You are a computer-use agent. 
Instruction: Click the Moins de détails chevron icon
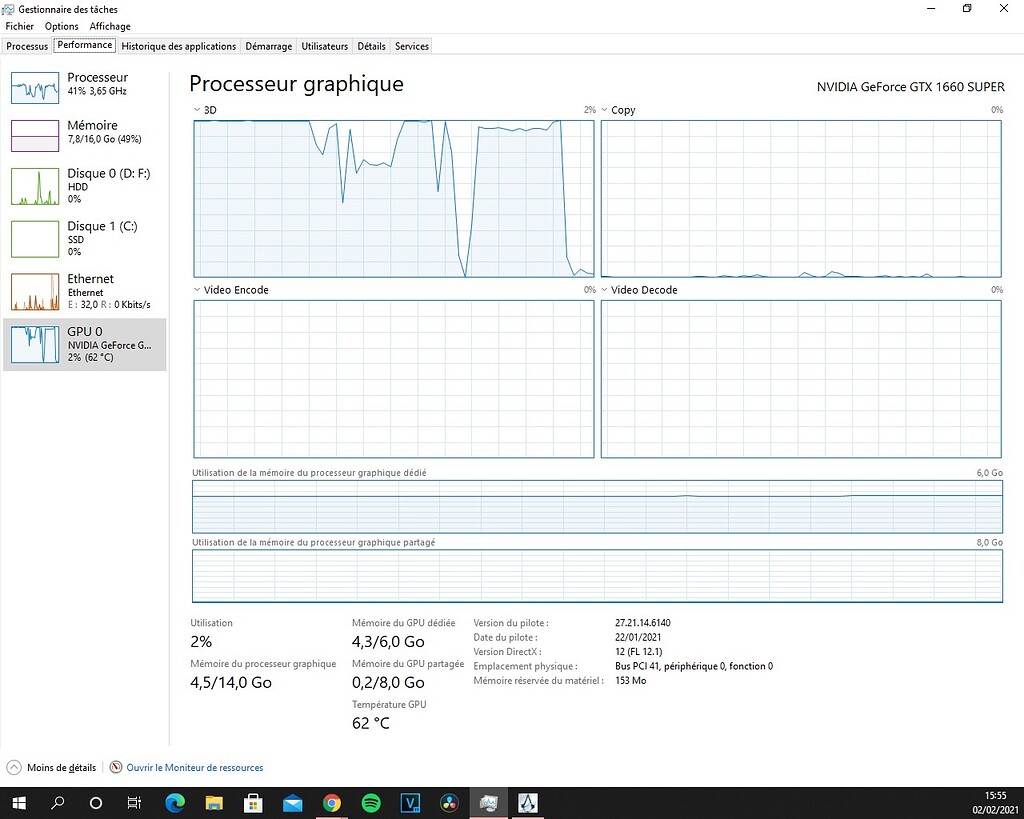[x=14, y=768]
